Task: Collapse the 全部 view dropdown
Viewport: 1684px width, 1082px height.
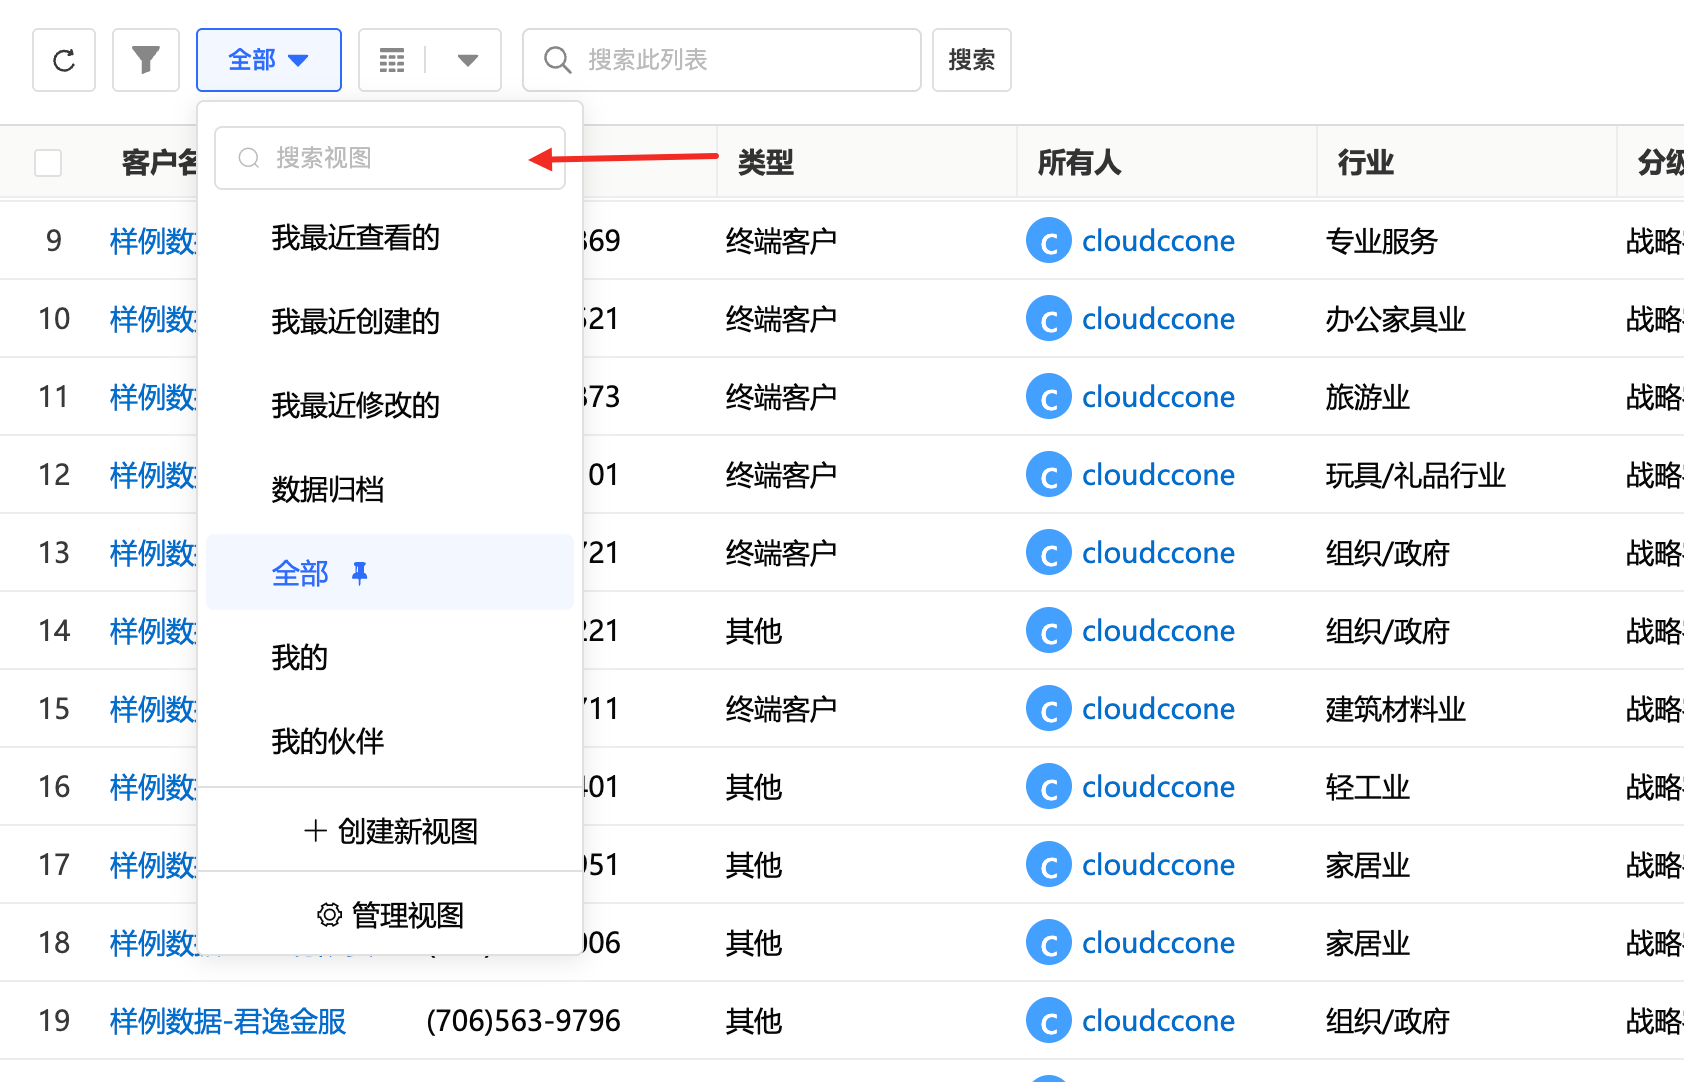Action: coord(268,61)
